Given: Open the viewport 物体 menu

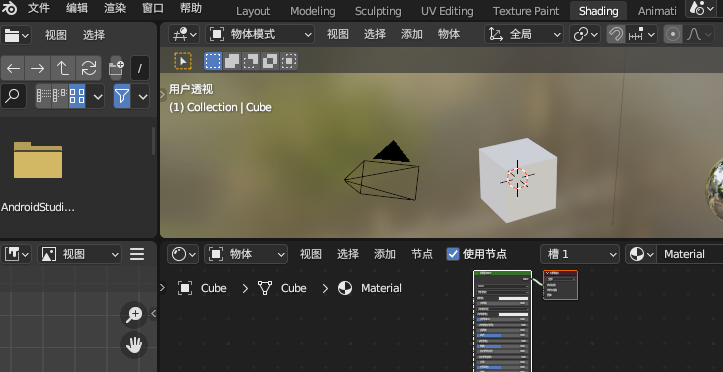Looking at the screenshot, I should point(448,34).
